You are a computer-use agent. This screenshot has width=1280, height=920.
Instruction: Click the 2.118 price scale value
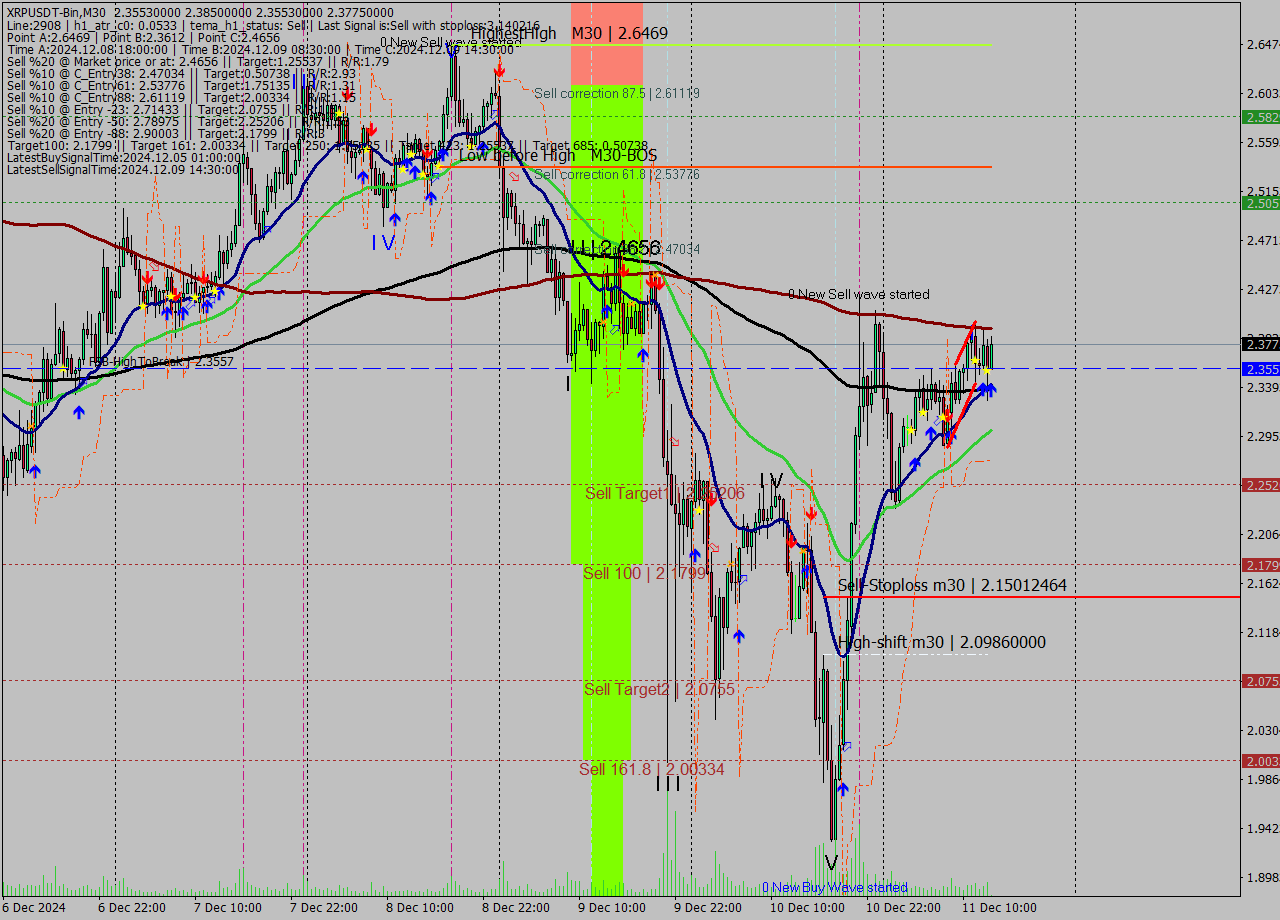tap(1262, 632)
